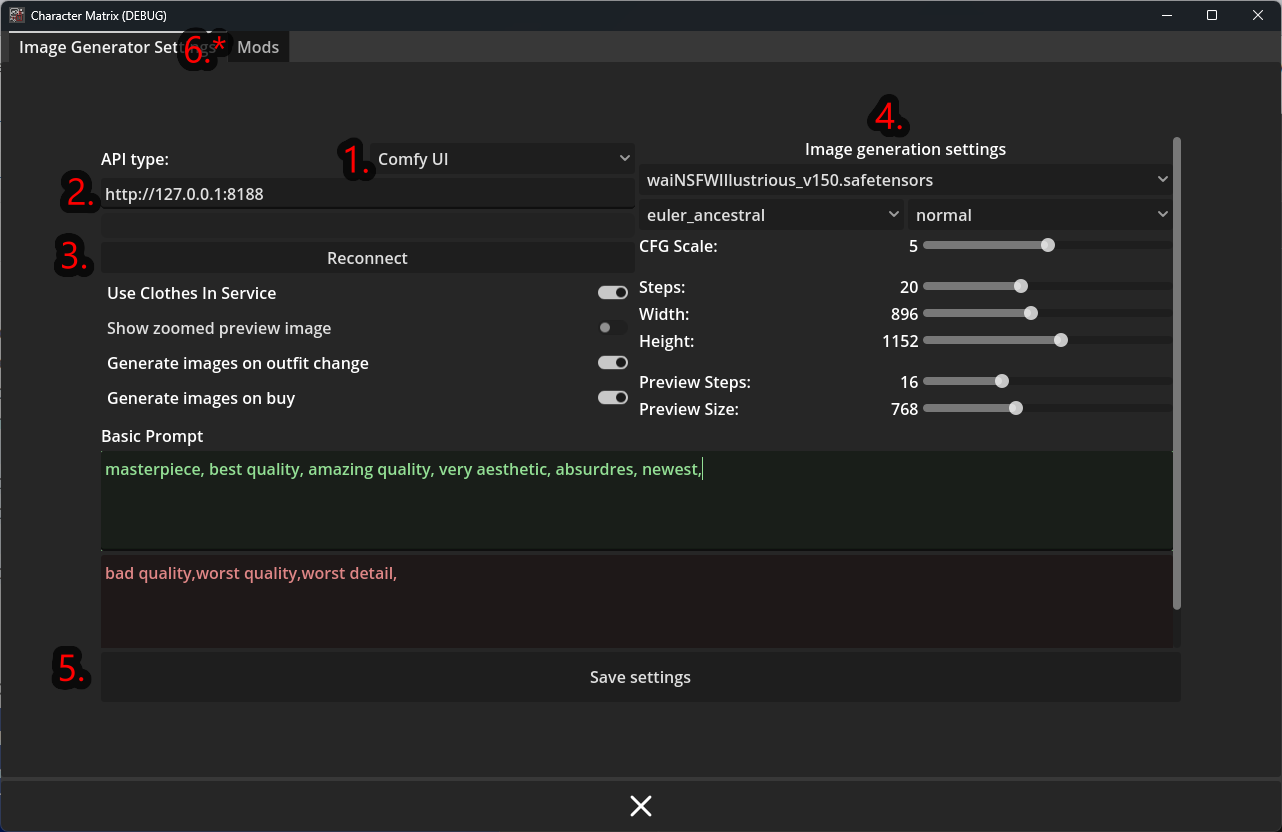Turn off Generate images on buy
The image size is (1282, 832).
click(x=612, y=398)
